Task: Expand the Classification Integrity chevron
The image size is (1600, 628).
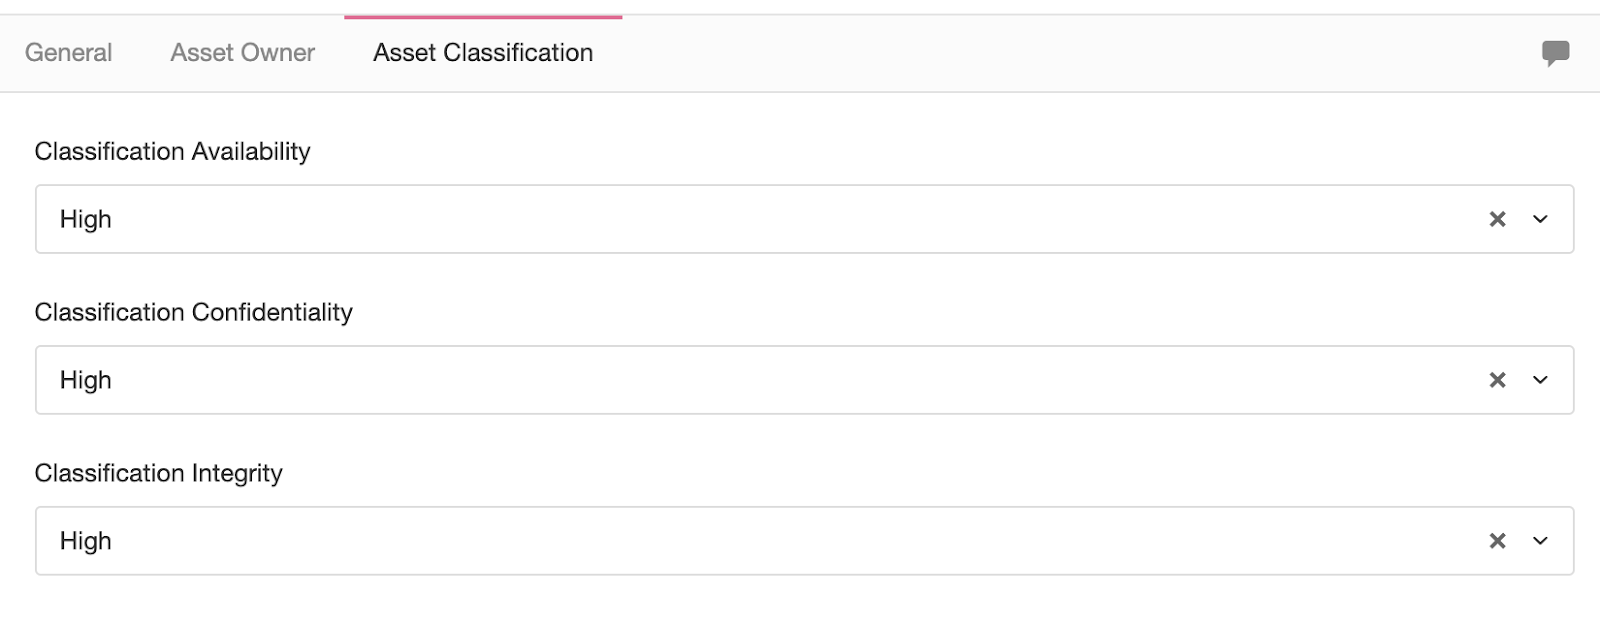Action: [1540, 541]
